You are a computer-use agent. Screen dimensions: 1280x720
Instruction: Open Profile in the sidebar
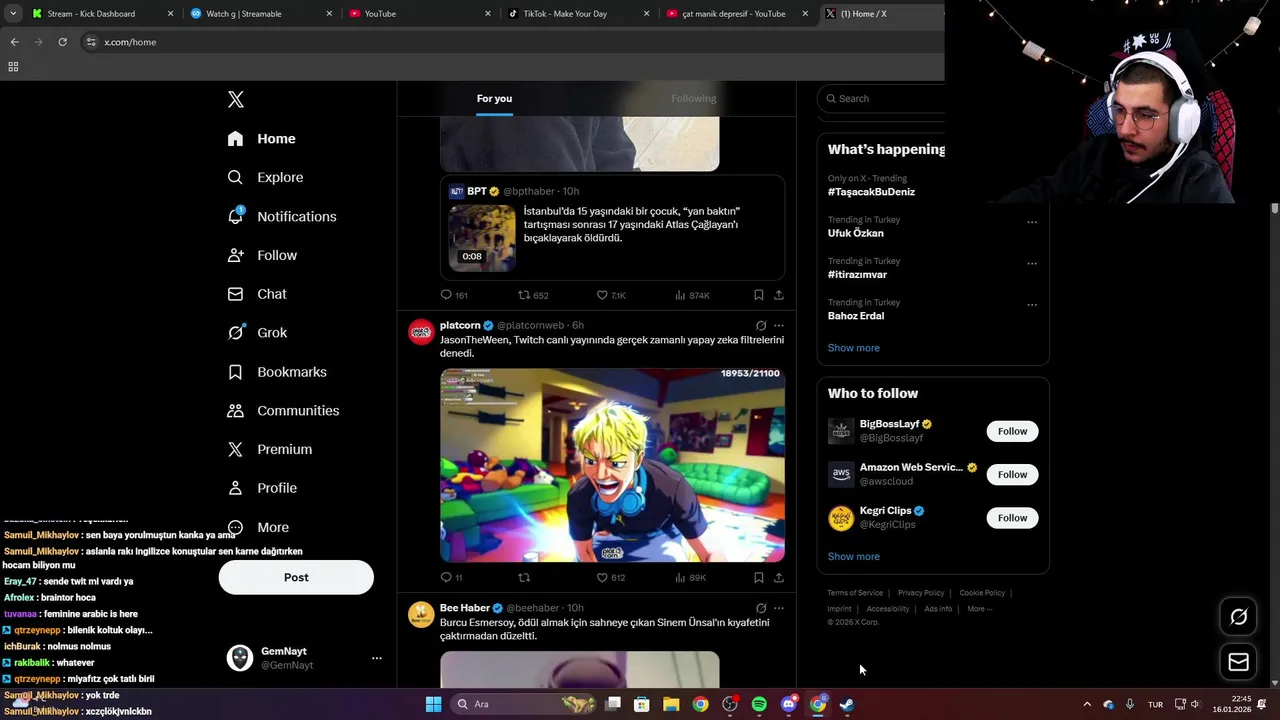(x=263, y=488)
